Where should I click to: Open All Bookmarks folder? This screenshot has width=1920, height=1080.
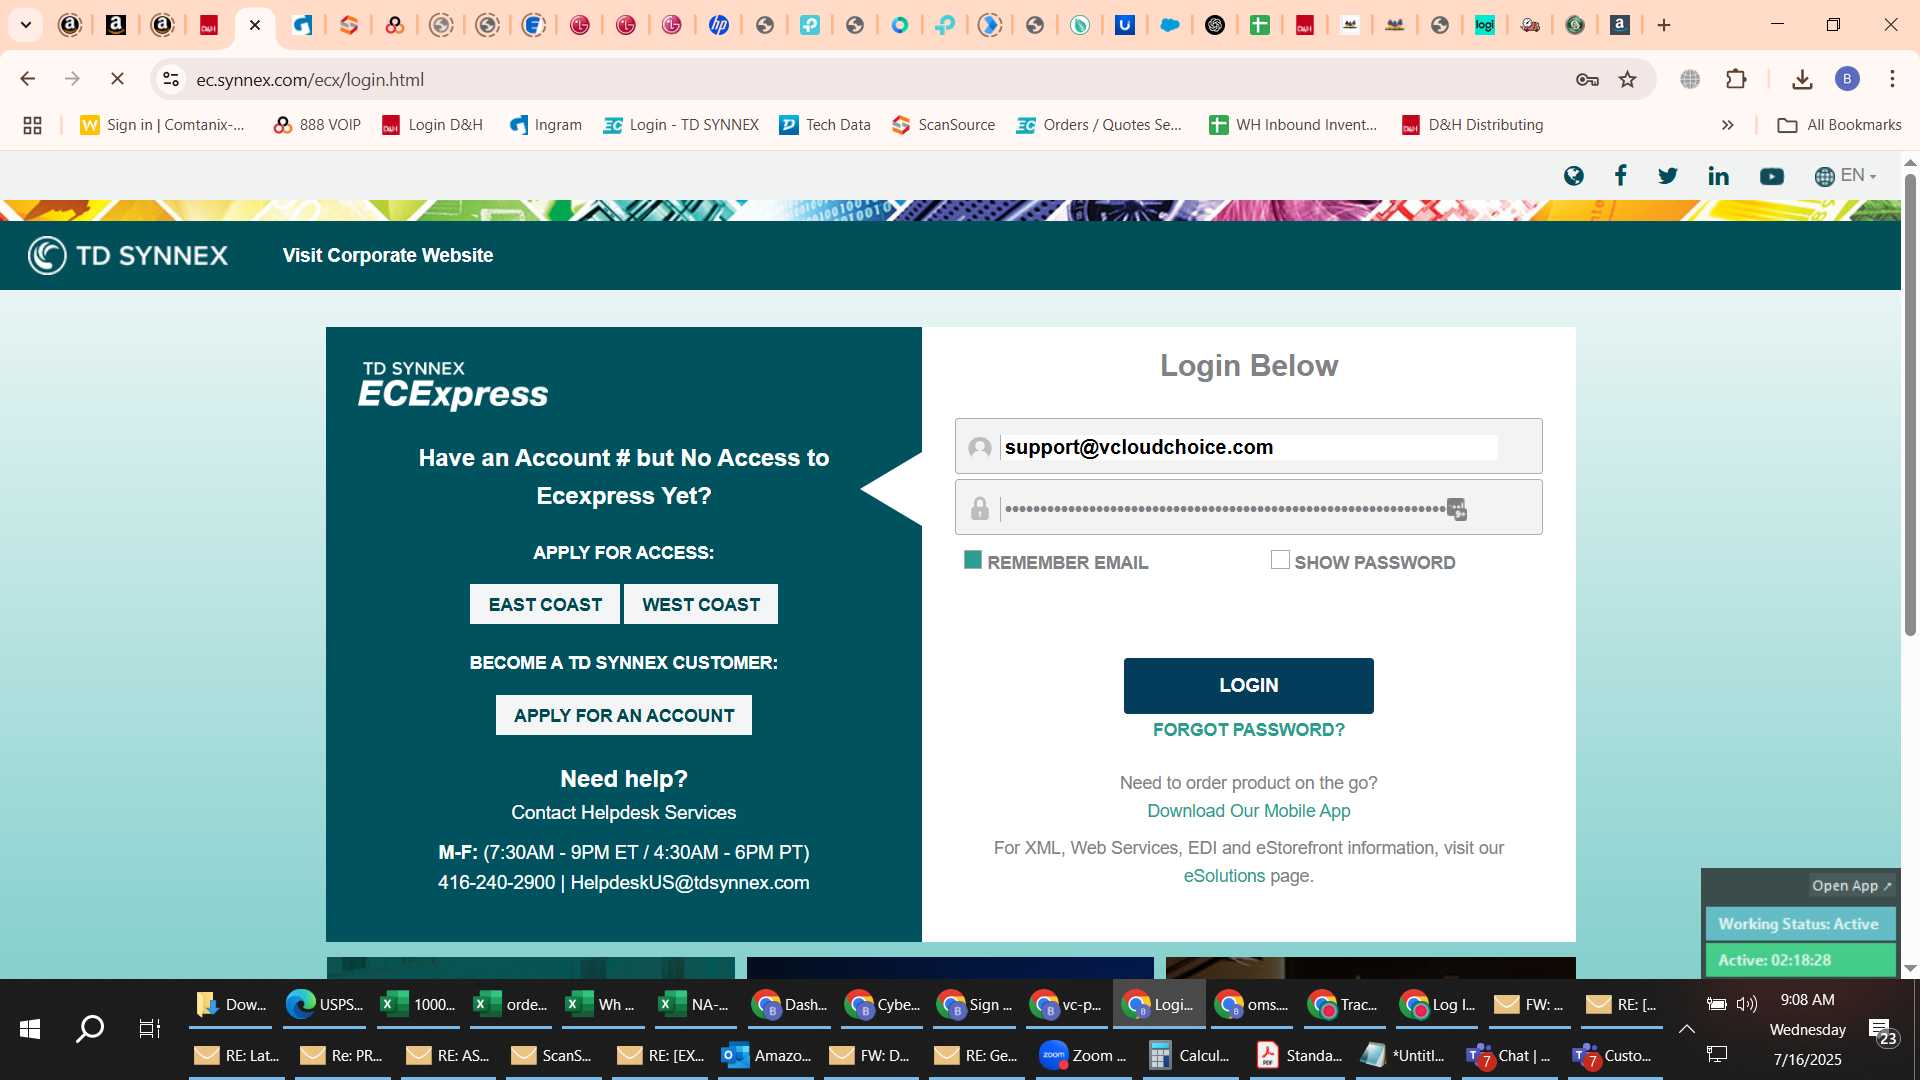click(1839, 125)
